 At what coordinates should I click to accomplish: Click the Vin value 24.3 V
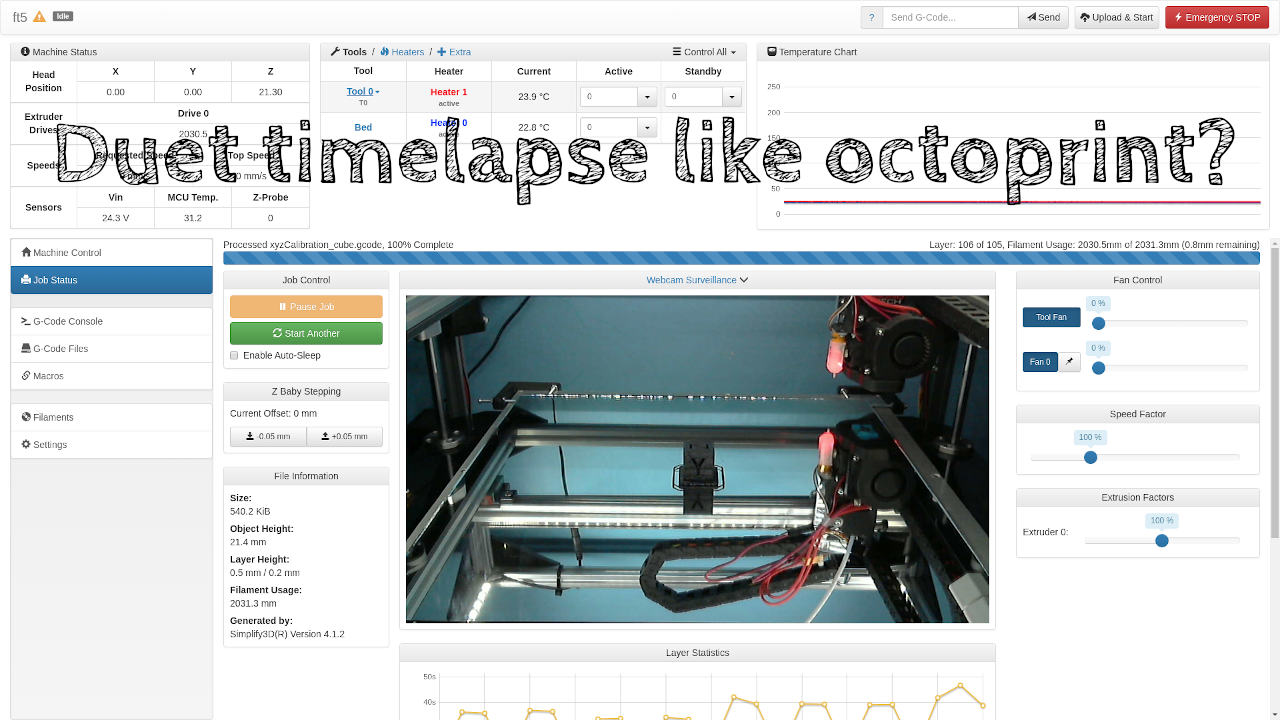click(115, 218)
